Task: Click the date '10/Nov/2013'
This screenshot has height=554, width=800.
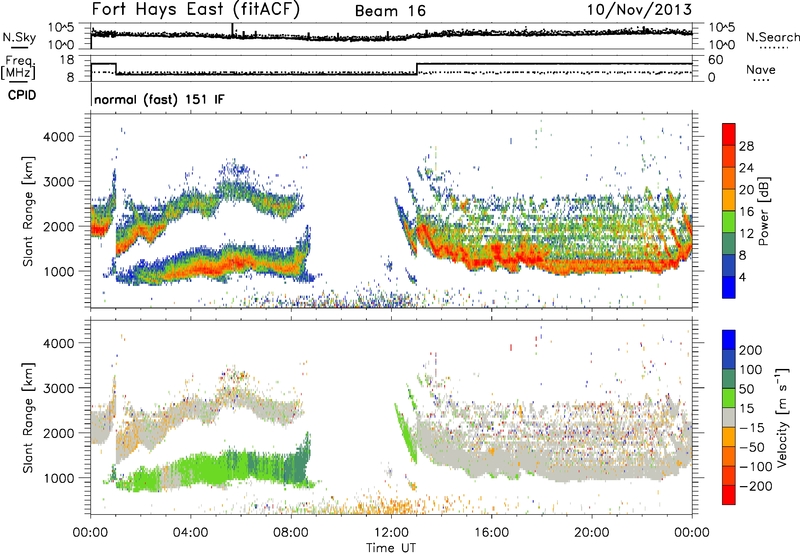Action: (x=639, y=9)
